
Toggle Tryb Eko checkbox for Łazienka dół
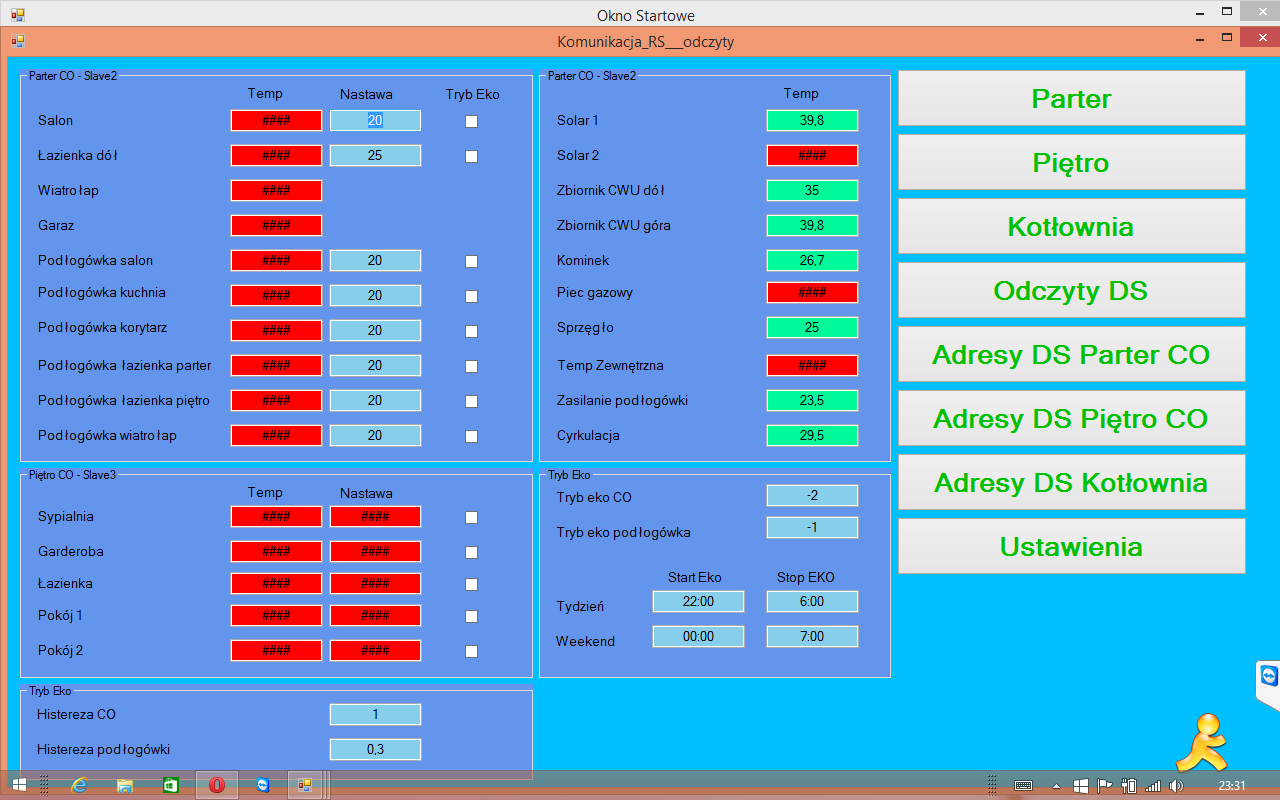(472, 156)
